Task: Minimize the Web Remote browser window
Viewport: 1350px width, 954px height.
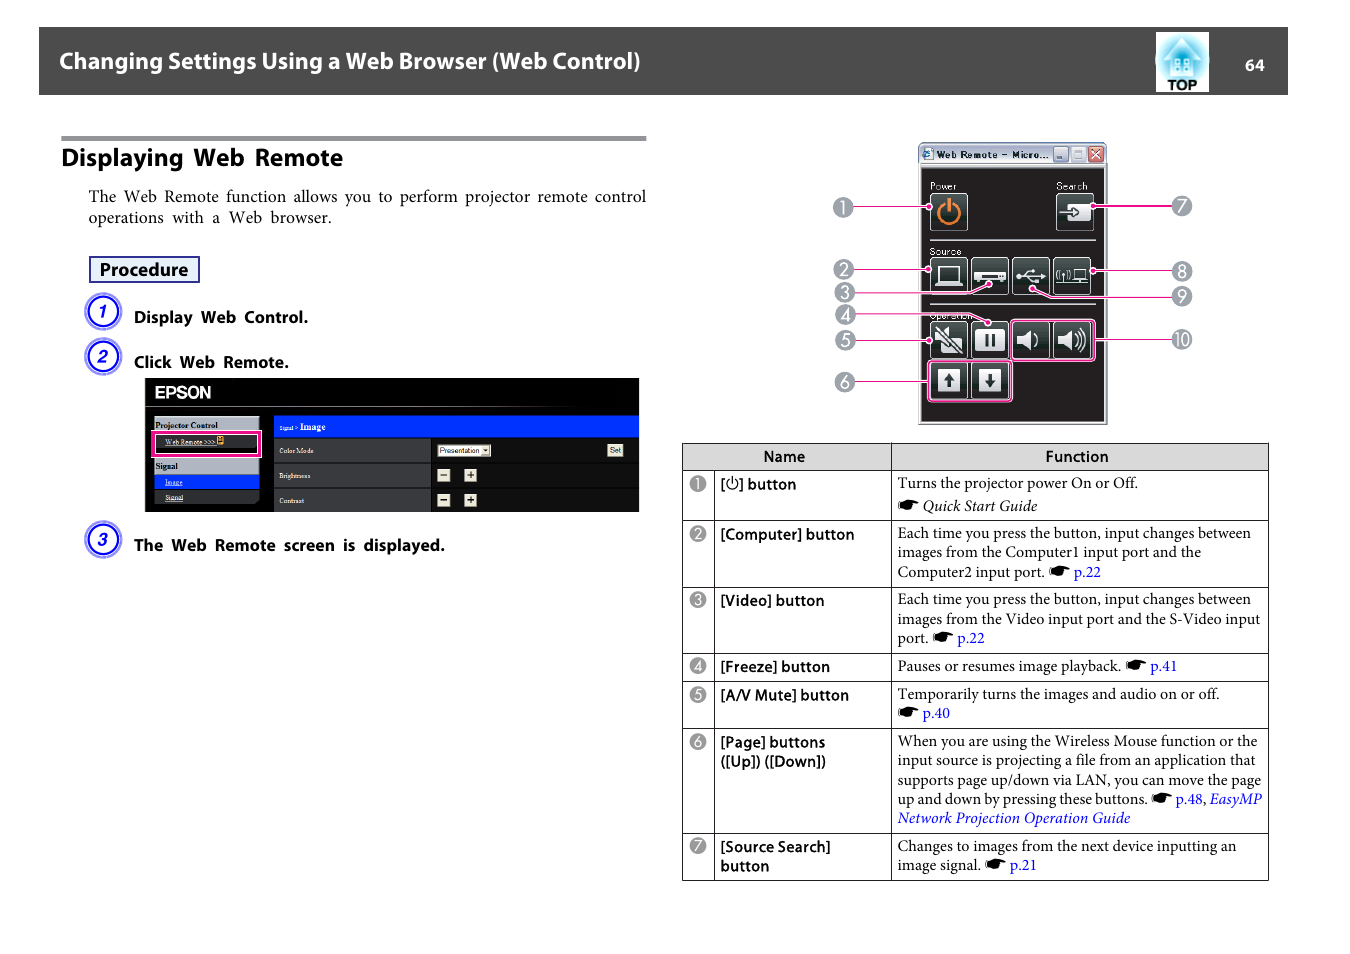Action: tap(1061, 154)
